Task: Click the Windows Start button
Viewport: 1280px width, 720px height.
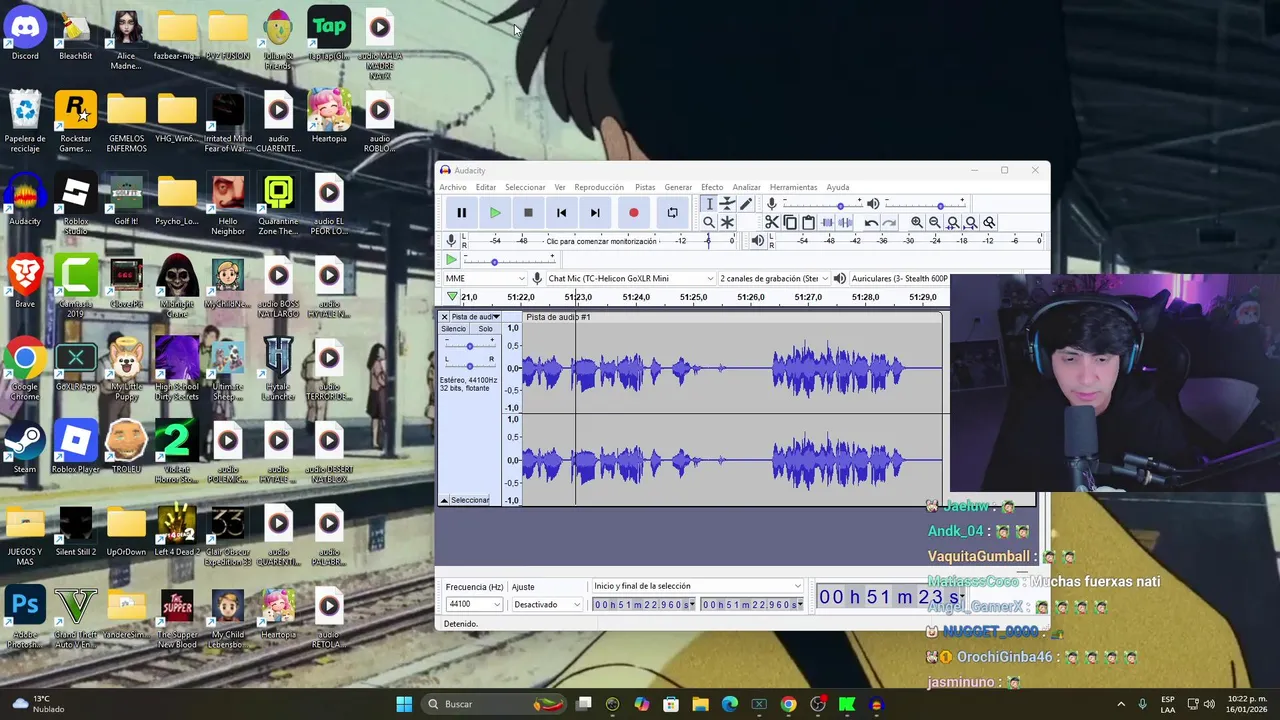Action: pyautogui.click(x=404, y=704)
